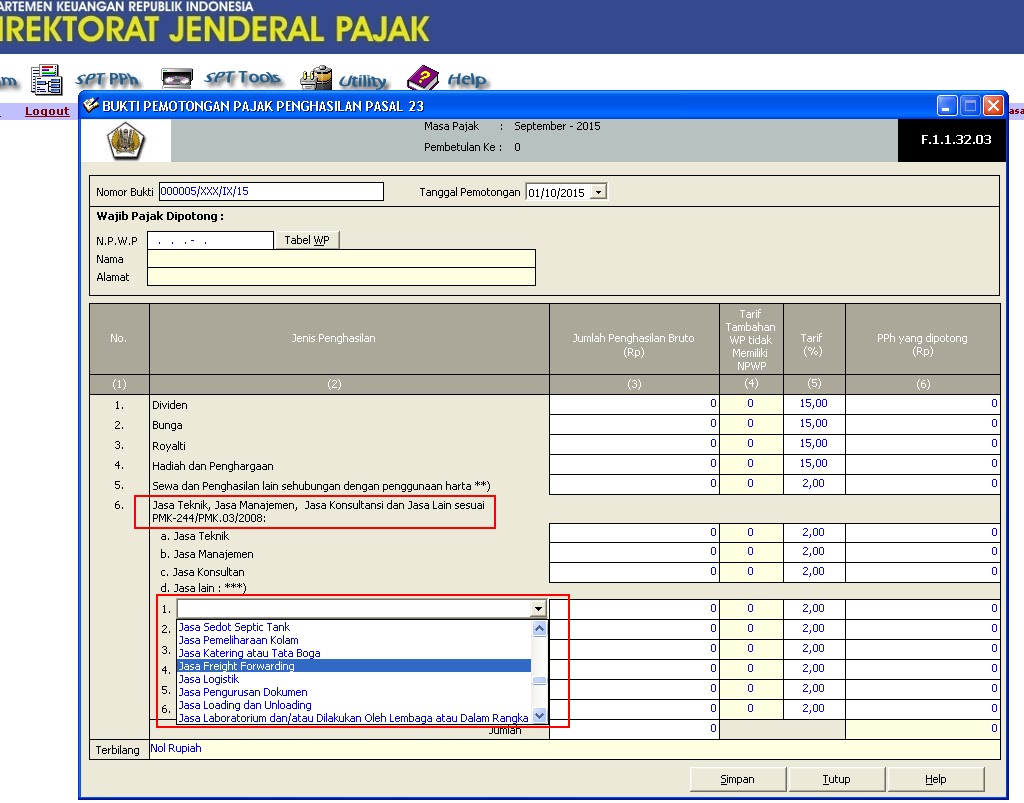Click dropdown list scroll down arrow

click(539, 715)
